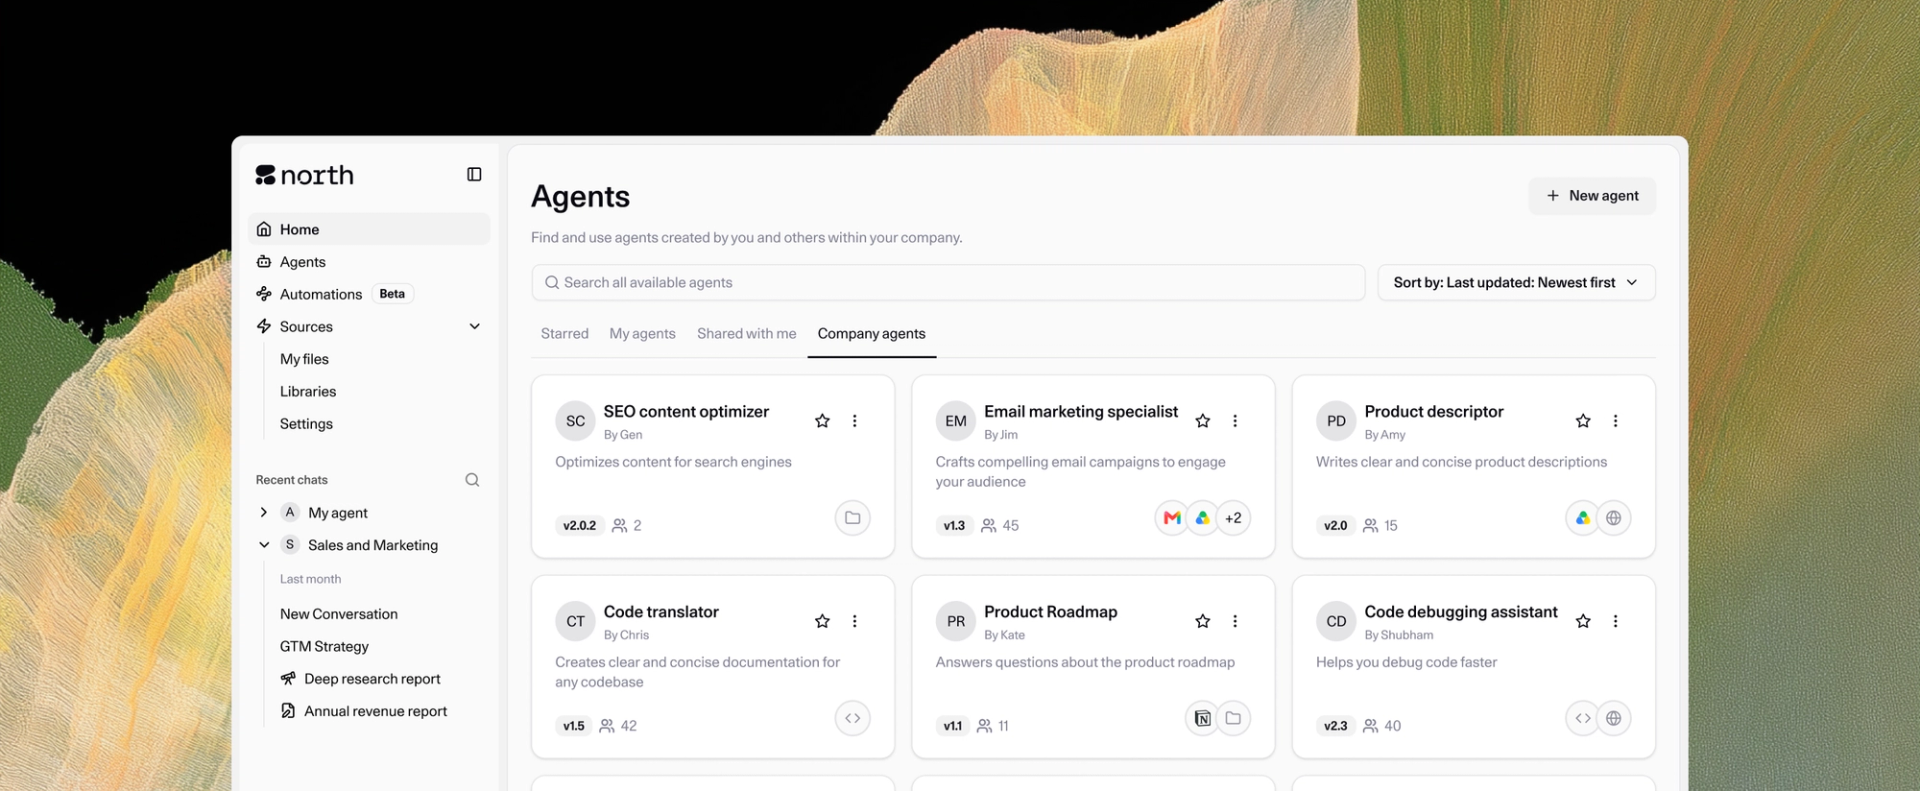The height and width of the screenshot is (791, 1920).
Task: Click the Beta badge beside Automations
Action: [x=392, y=294]
